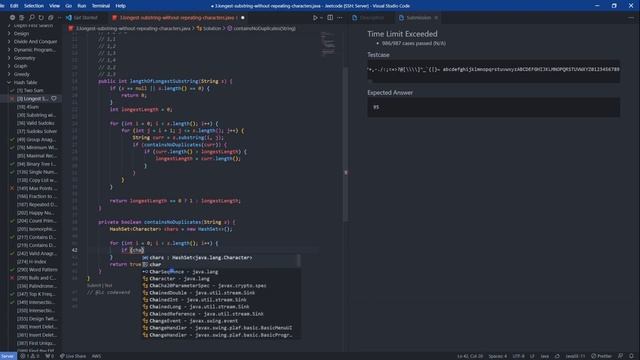The image size is (640, 360).
Task: Expand the Graph category
Action: click(20, 66)
